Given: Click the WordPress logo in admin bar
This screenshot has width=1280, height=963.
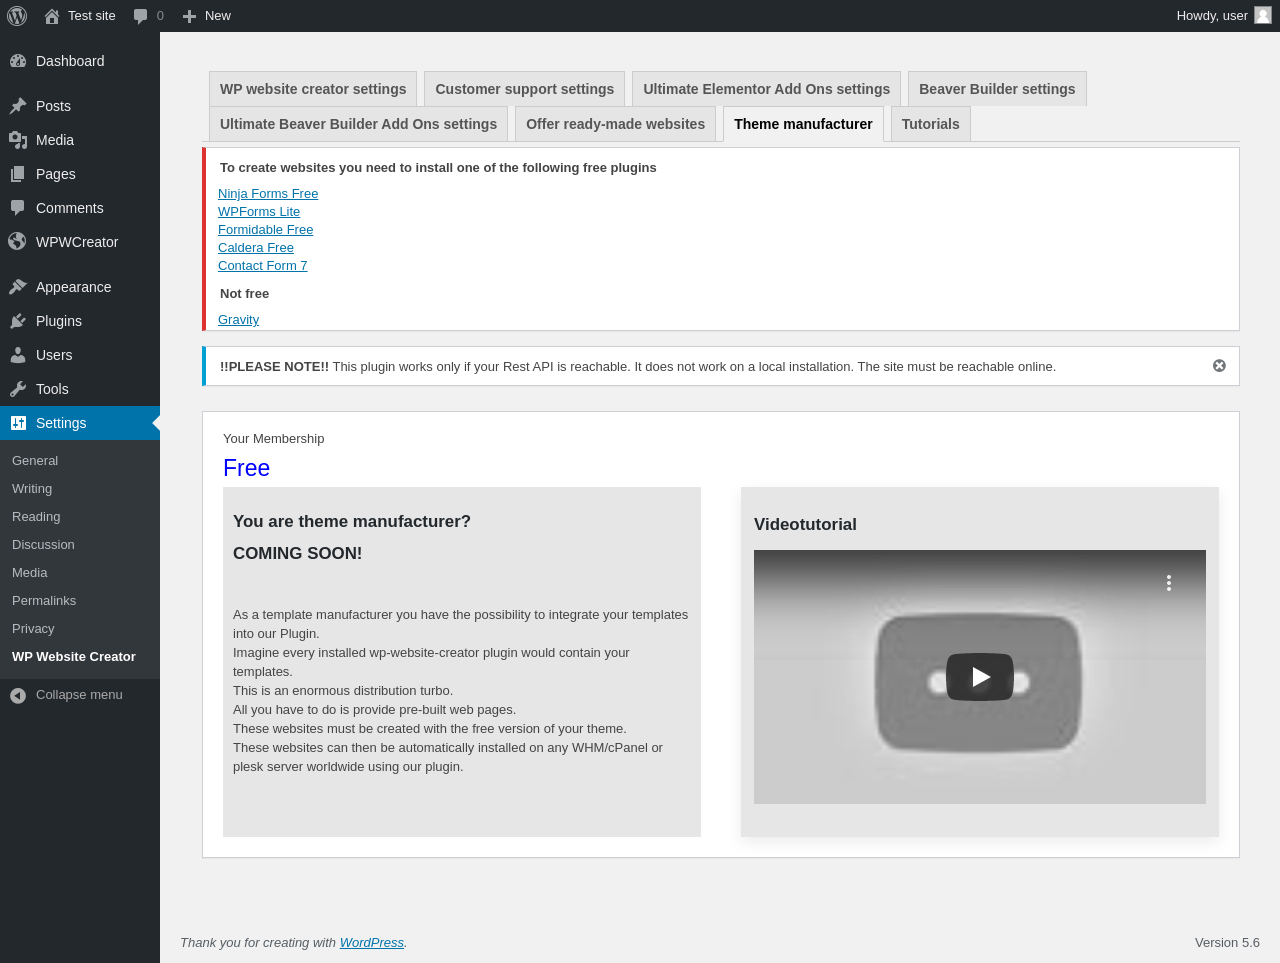Looking at the screenshot, I should tap(17, 16).
